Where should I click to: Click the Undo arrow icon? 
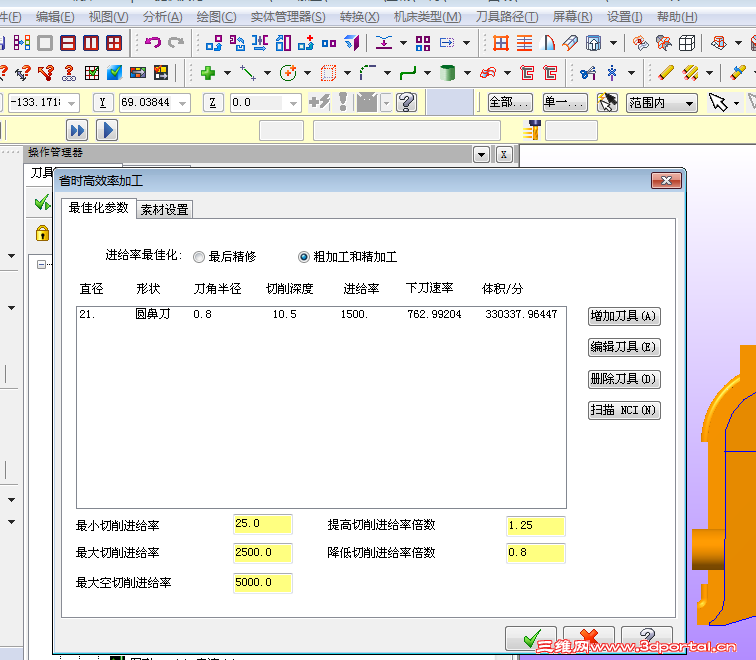[x=153, y=43]
